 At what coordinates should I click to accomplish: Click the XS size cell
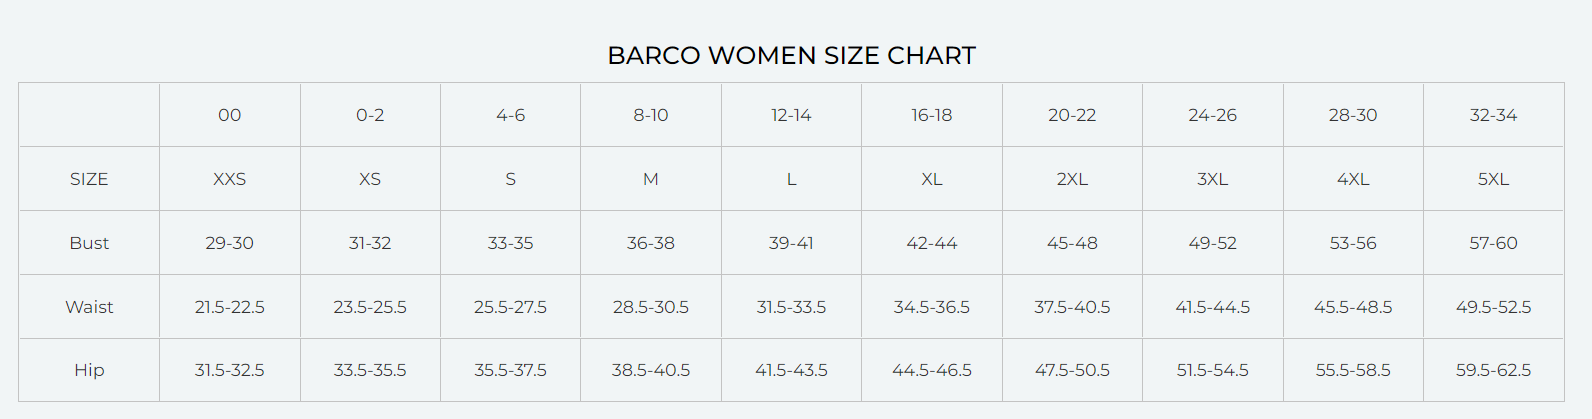click(370, 179)
